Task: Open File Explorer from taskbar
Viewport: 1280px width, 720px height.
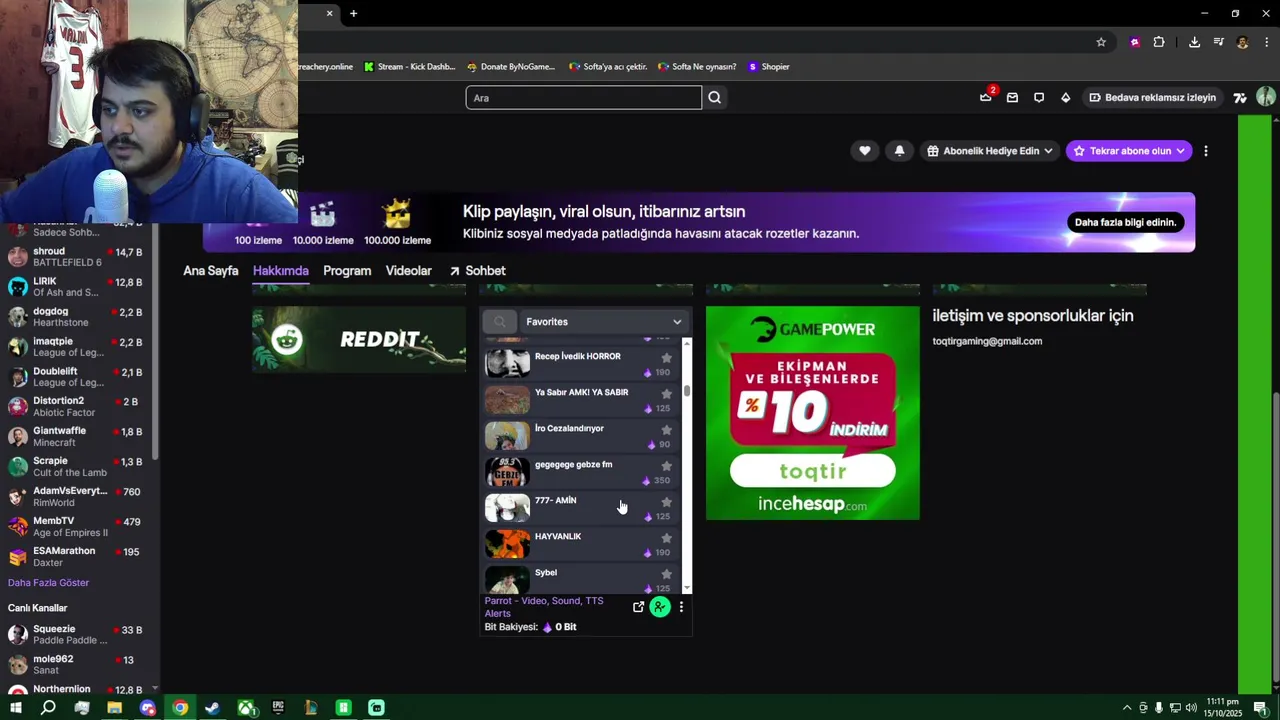Action: click(114, 708)
